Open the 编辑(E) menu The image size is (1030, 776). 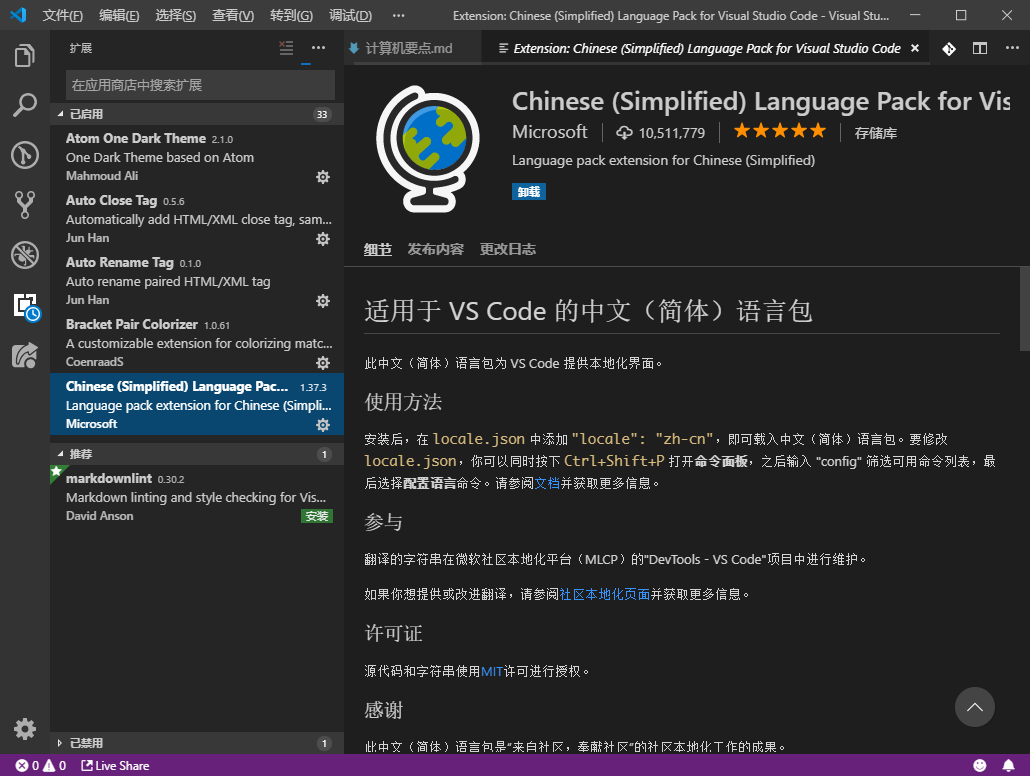(119, 15)
